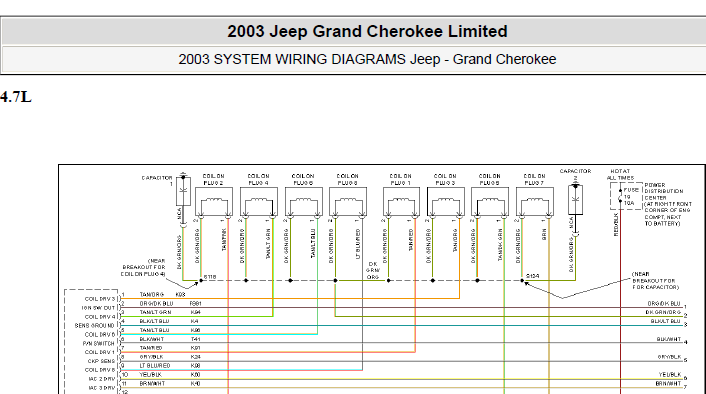Viewport: 706px width, 394px height.
Task: Click the 'NEAR BREAKOUT FOR COIL ON PLUG 4' note
Action: (x=143, y=267)
